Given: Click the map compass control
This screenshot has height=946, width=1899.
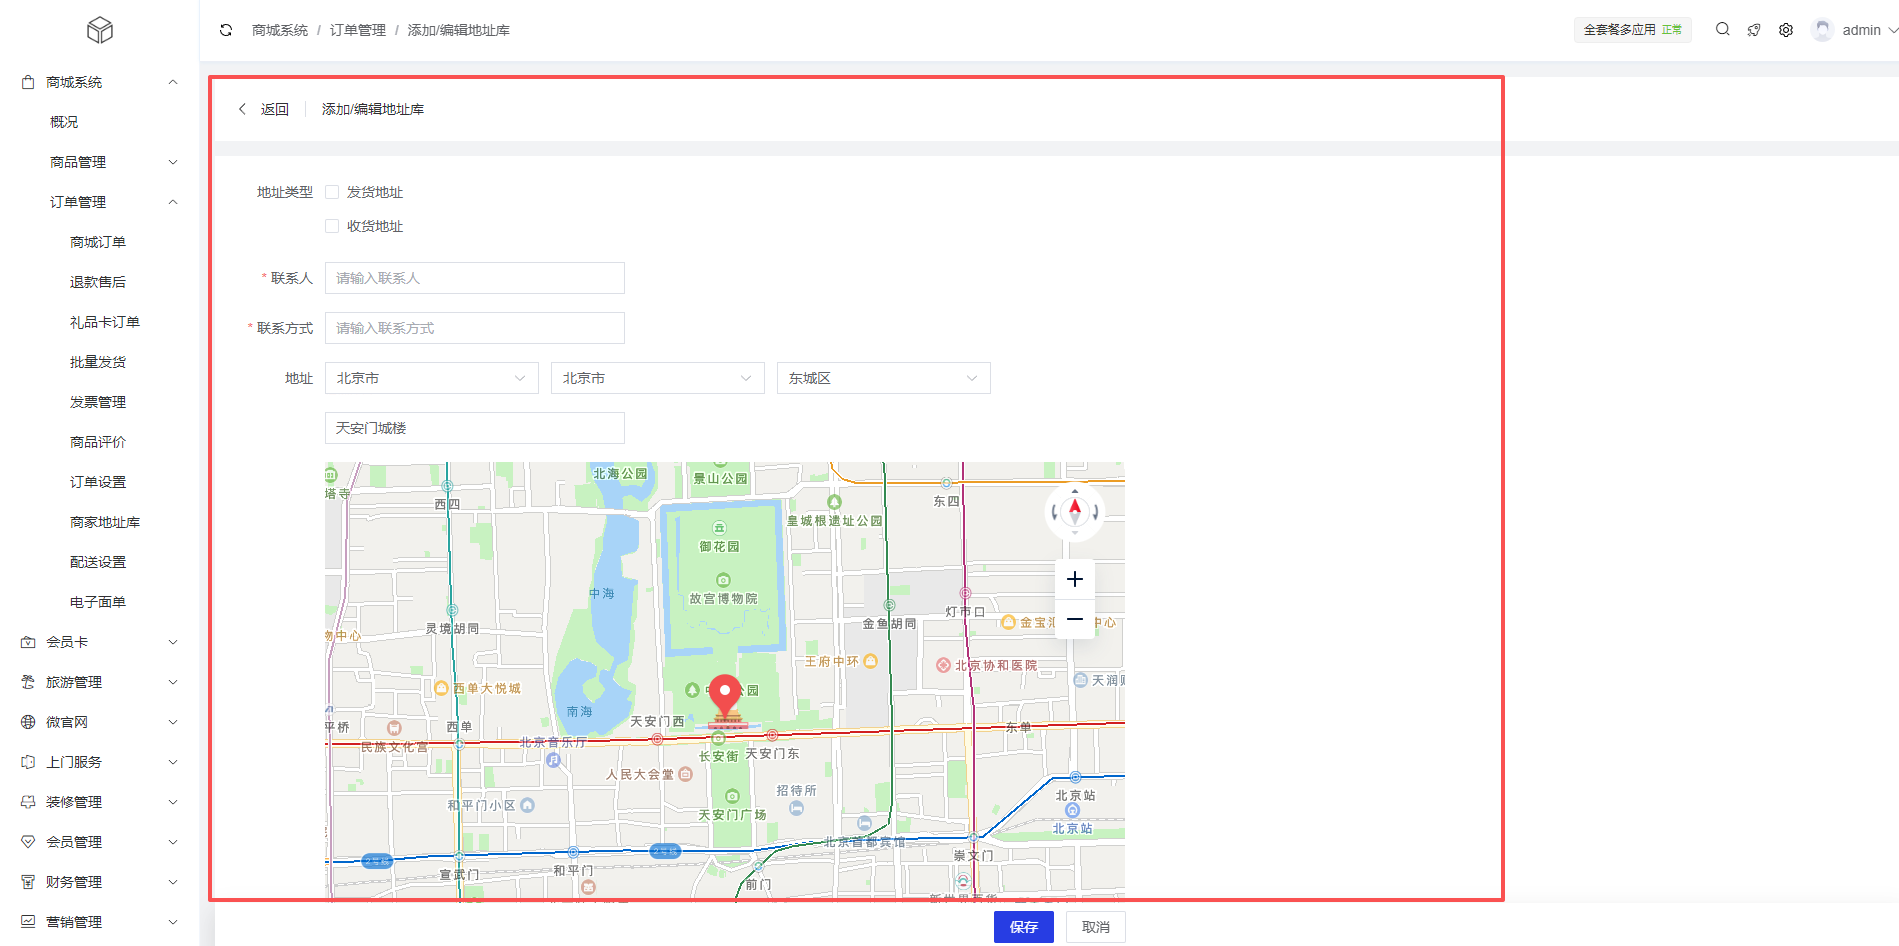Looking at the screenshot, I should (x=1075, y=512).
